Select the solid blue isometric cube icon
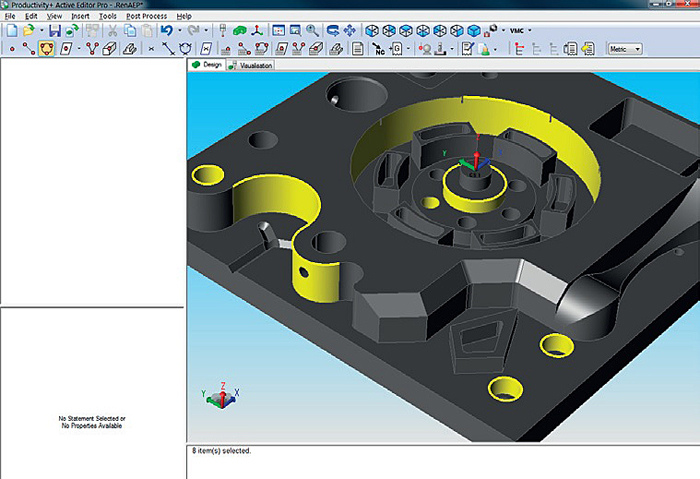 point(474,30)
